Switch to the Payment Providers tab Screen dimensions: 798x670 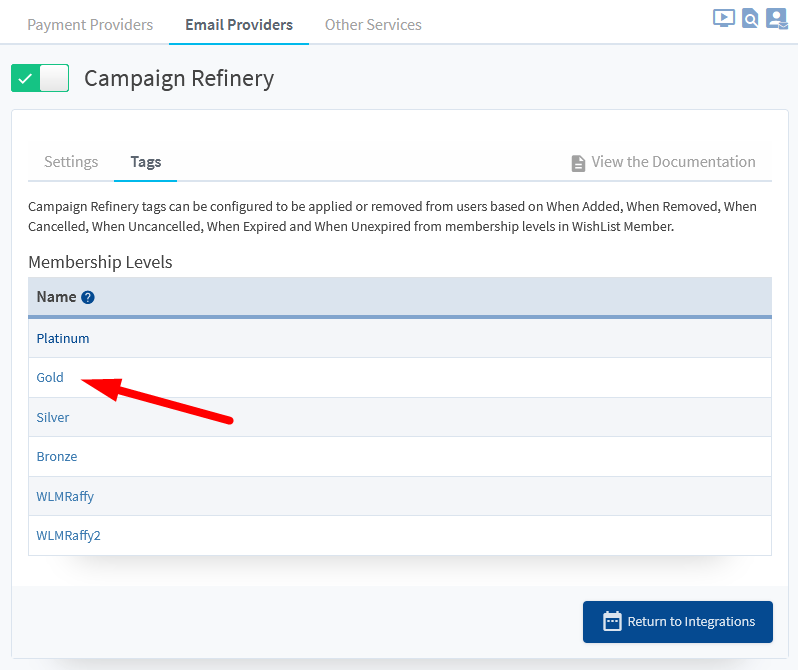click(90, 24)
